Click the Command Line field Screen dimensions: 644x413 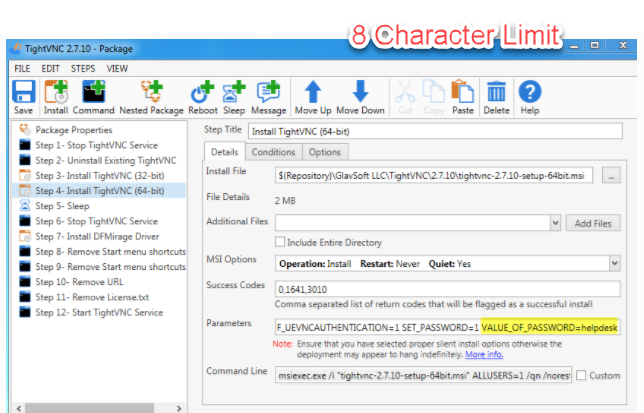tap(423, 375)
